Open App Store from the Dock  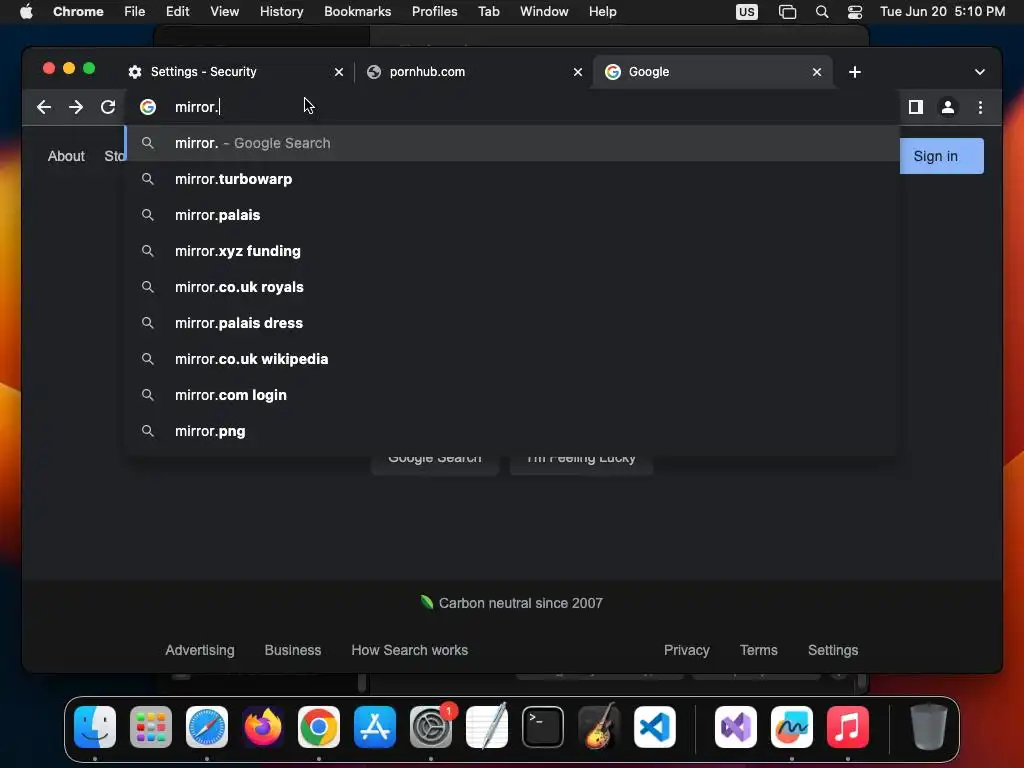click(375, 726)
